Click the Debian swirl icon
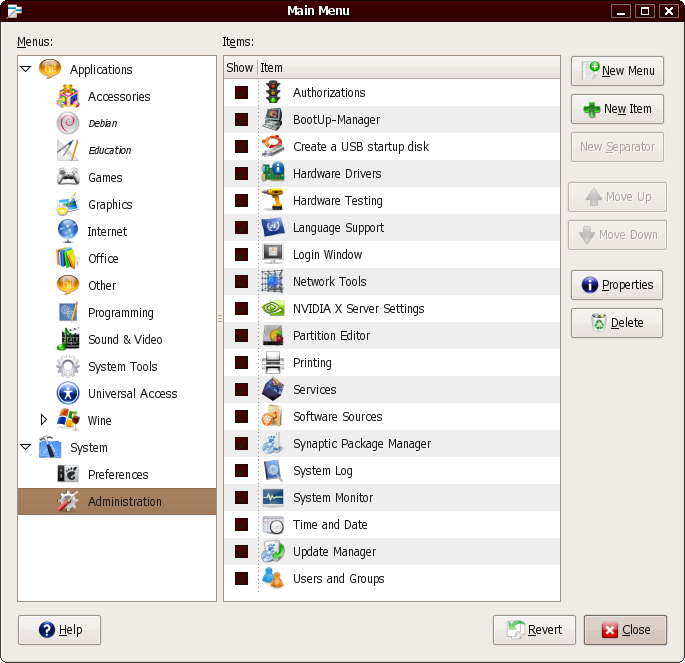The width and height of the screenshot is (685, 663). pos(68,123)
